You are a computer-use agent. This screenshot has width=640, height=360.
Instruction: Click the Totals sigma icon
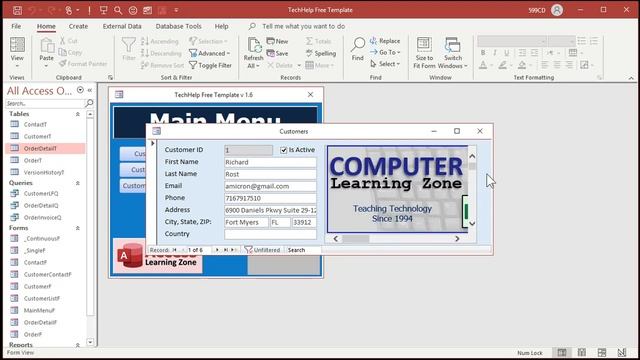click(309, 41)
